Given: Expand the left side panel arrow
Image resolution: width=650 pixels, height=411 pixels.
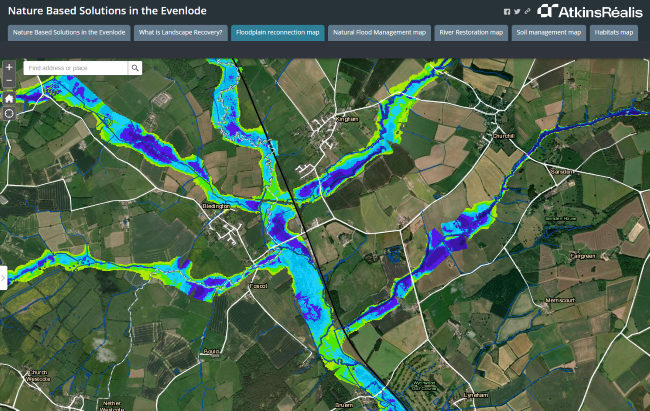Looking at the screenshot, I should pyautogui.click(x=3, y=277).
